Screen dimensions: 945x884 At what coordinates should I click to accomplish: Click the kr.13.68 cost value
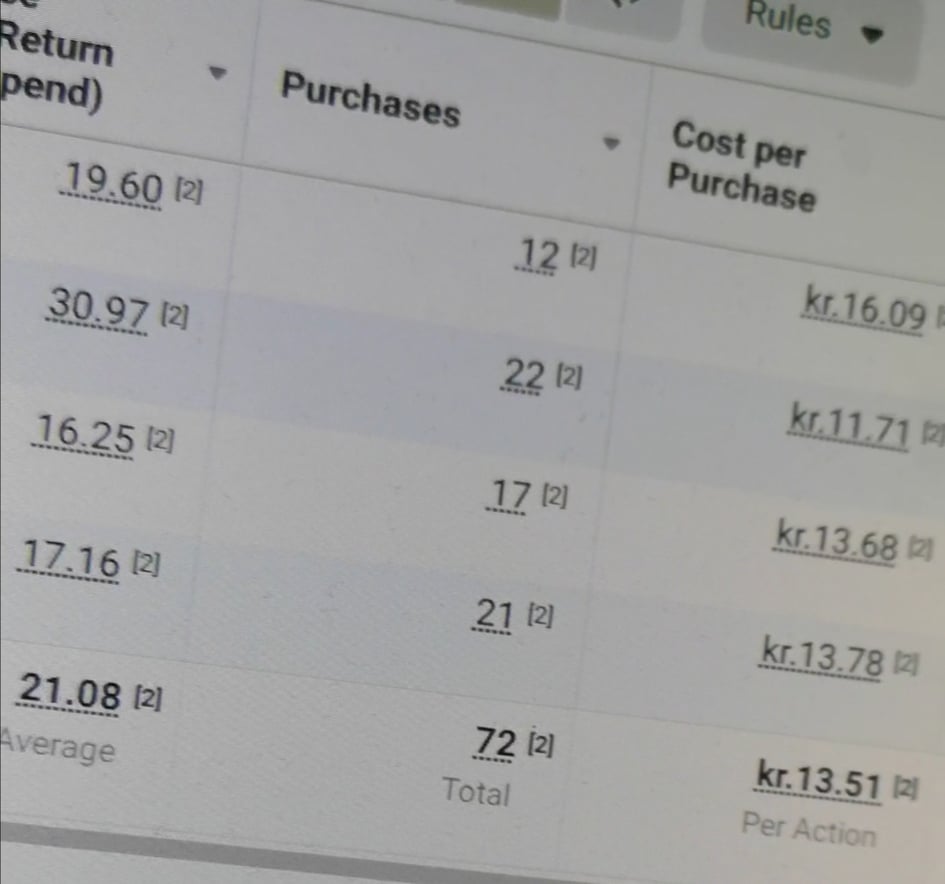(835, 542)
